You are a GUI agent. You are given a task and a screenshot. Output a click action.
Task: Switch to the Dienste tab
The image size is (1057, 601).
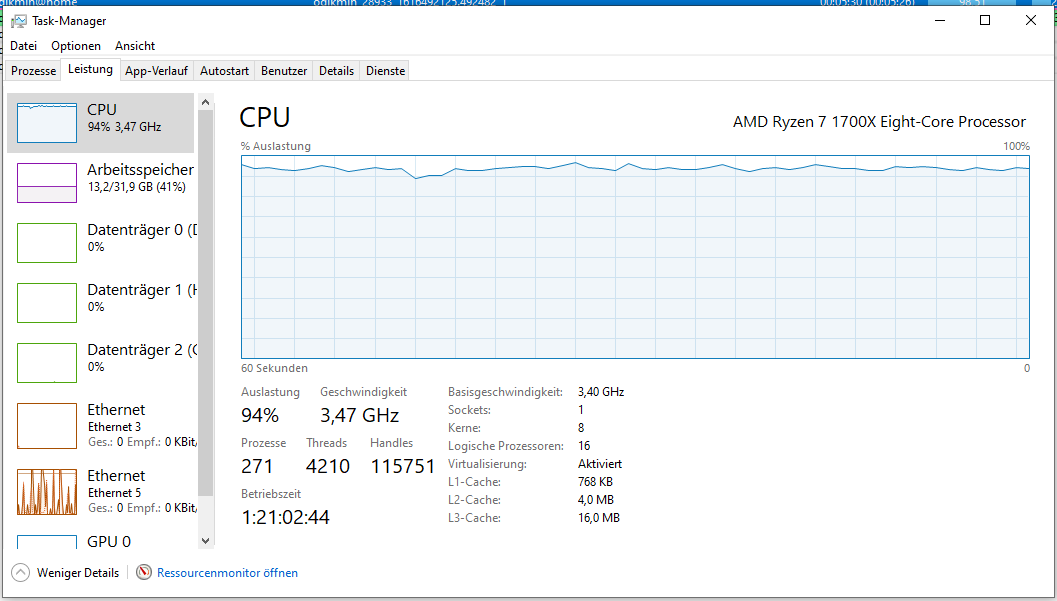[386, 71]
